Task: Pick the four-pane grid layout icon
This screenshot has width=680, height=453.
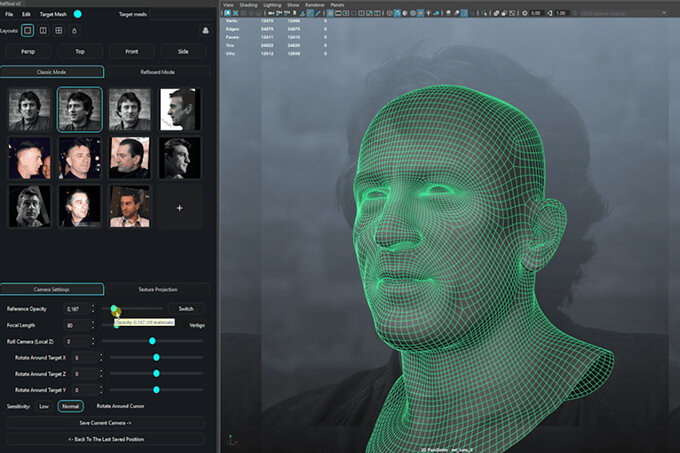Action: pos(60,31)
